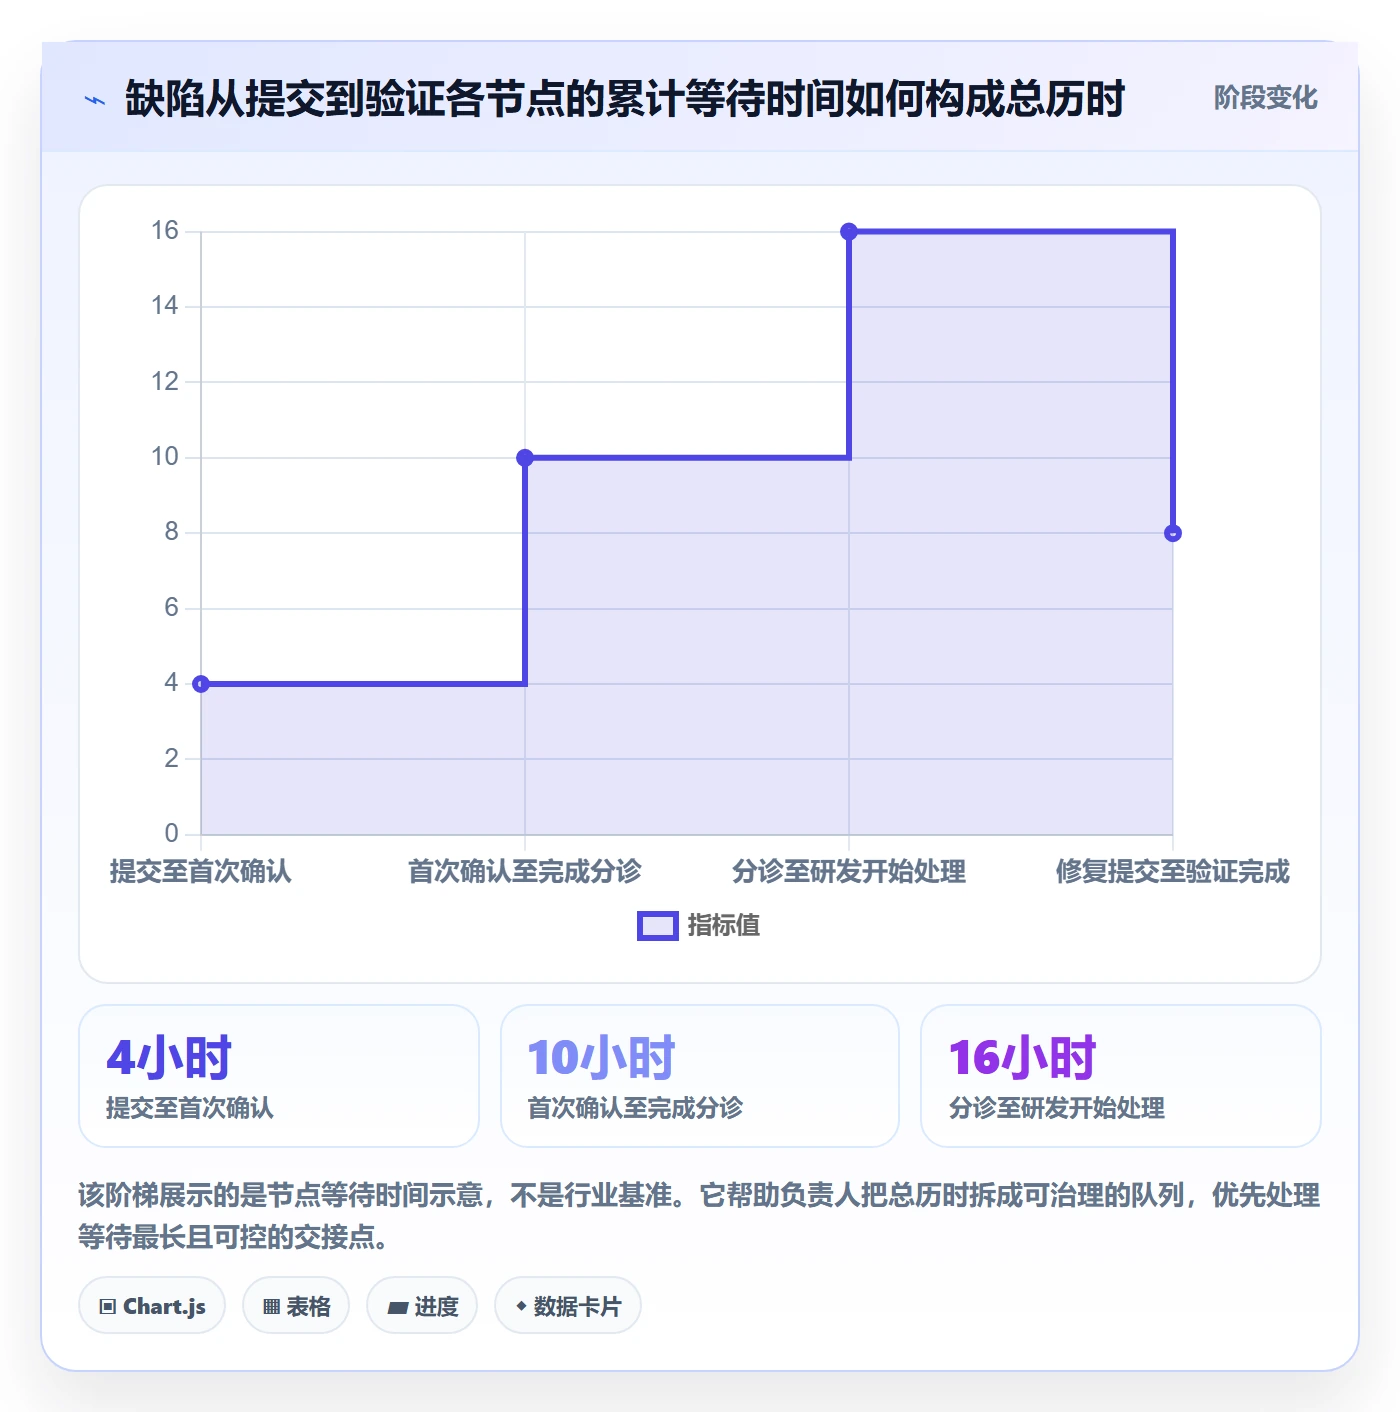
Task: Click x-axis label 提交至首次确认
Action: coord(201,872)
